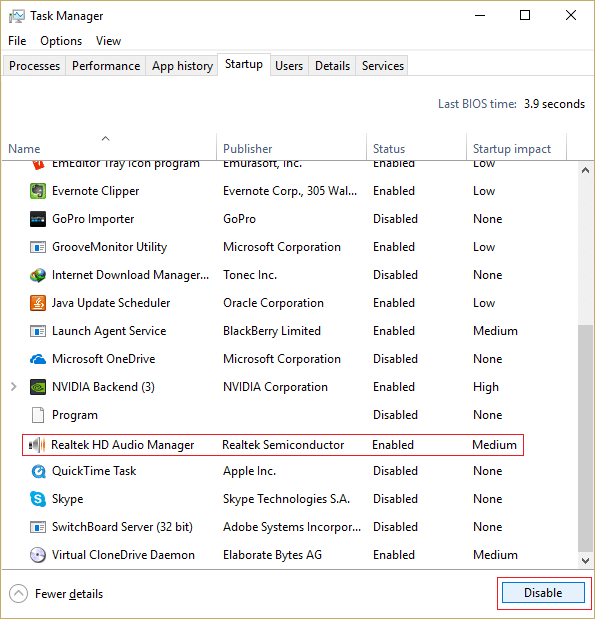Click the scrollbar down arrow
The height and width of the screenshot is (619, 595).
pos(586,561)
